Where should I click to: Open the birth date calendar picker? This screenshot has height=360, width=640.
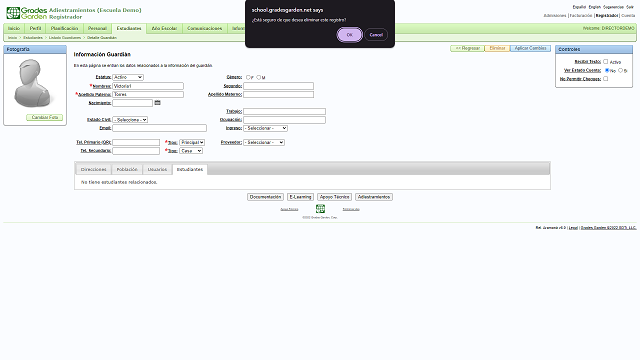[158, 102]
